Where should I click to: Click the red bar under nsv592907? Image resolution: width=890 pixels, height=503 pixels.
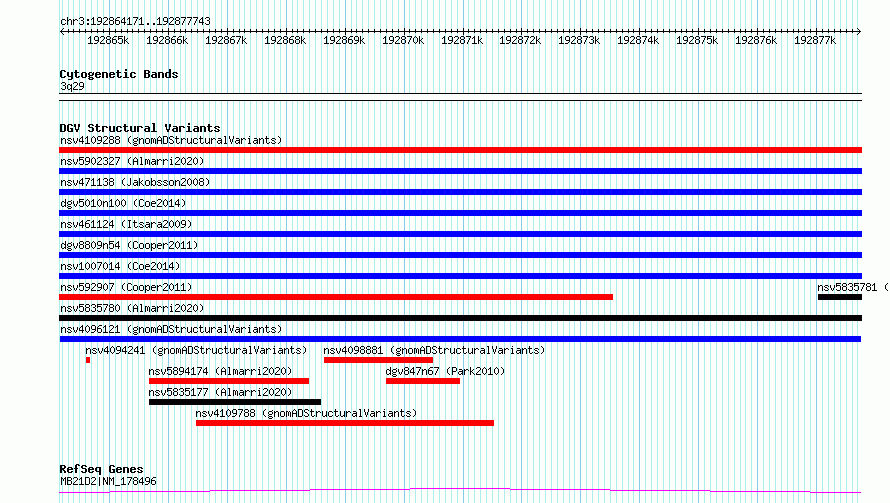click(336, 297)
